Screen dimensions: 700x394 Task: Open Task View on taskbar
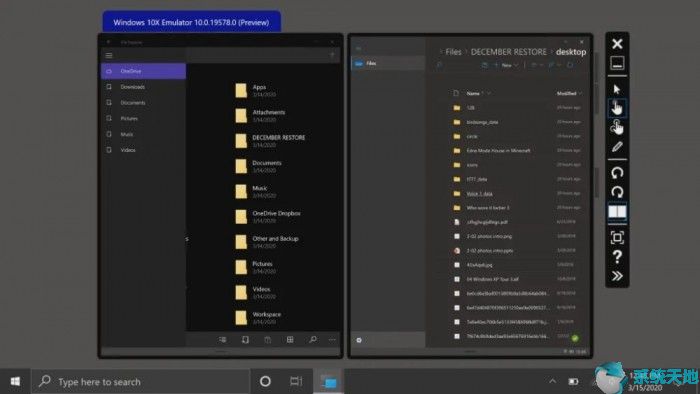[x=296, y=382]
